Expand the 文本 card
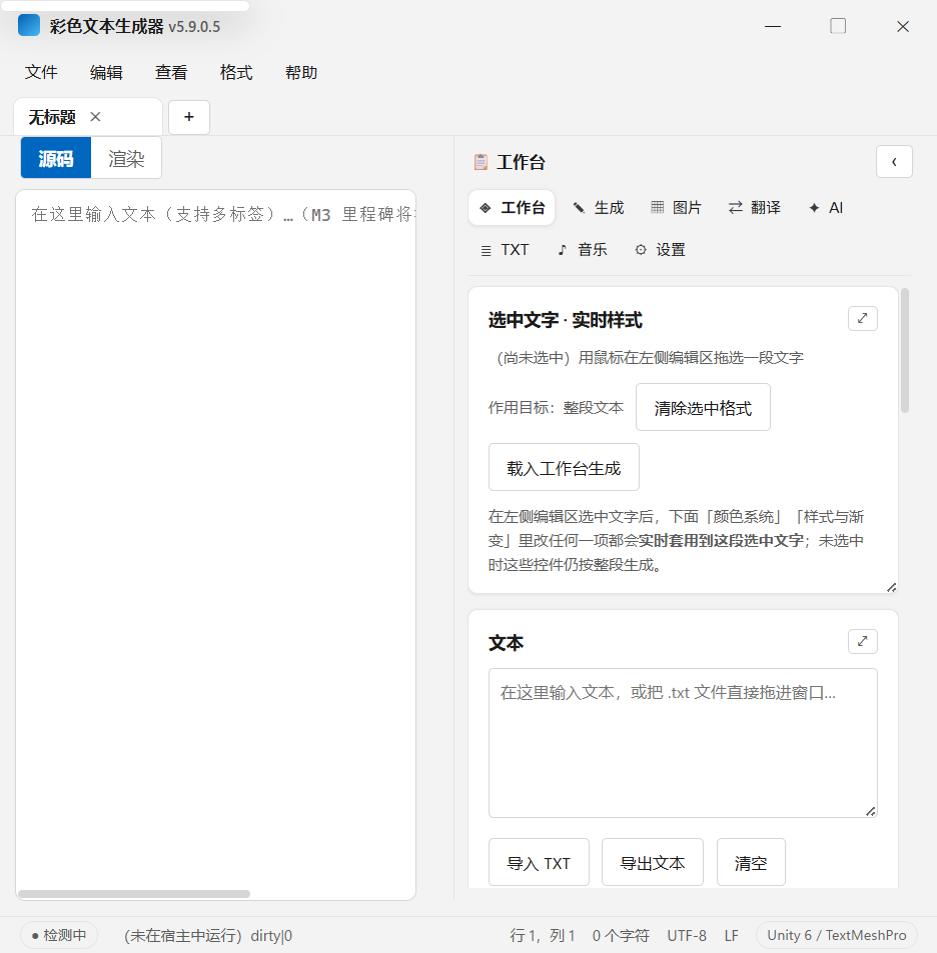 pos(862,641)
